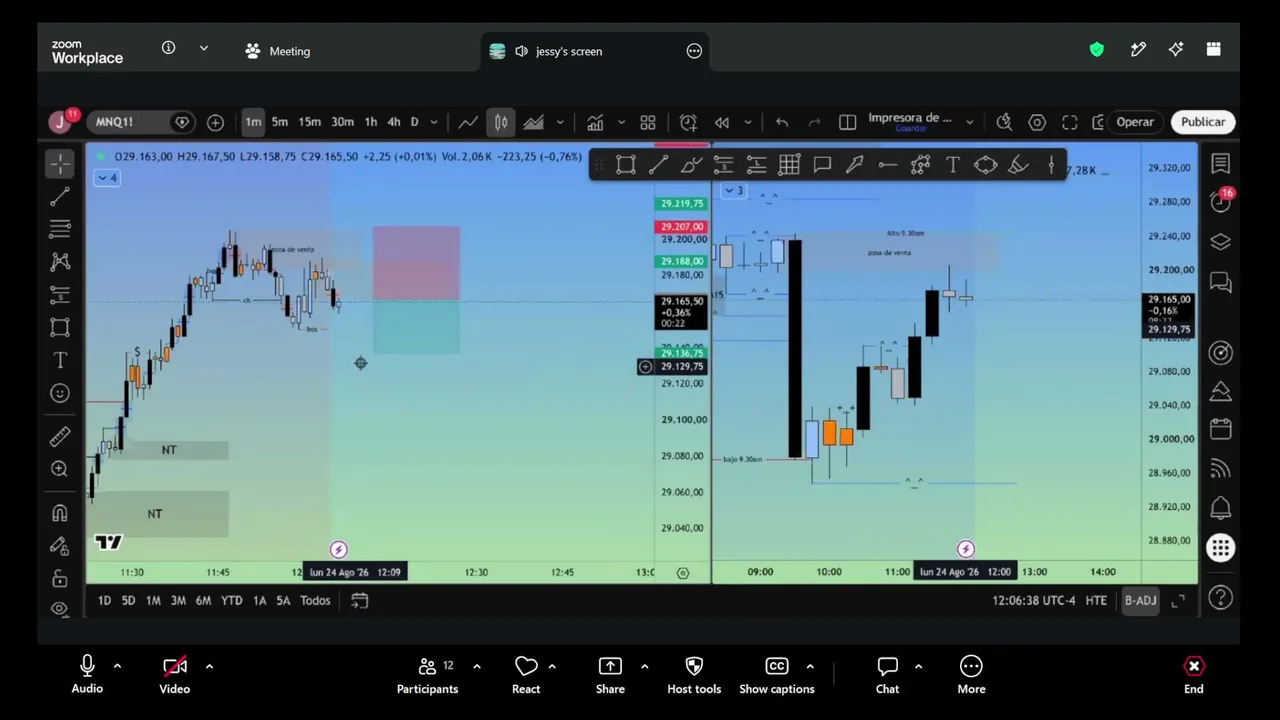Expand indicators favorites dropdown arrow

620,122
